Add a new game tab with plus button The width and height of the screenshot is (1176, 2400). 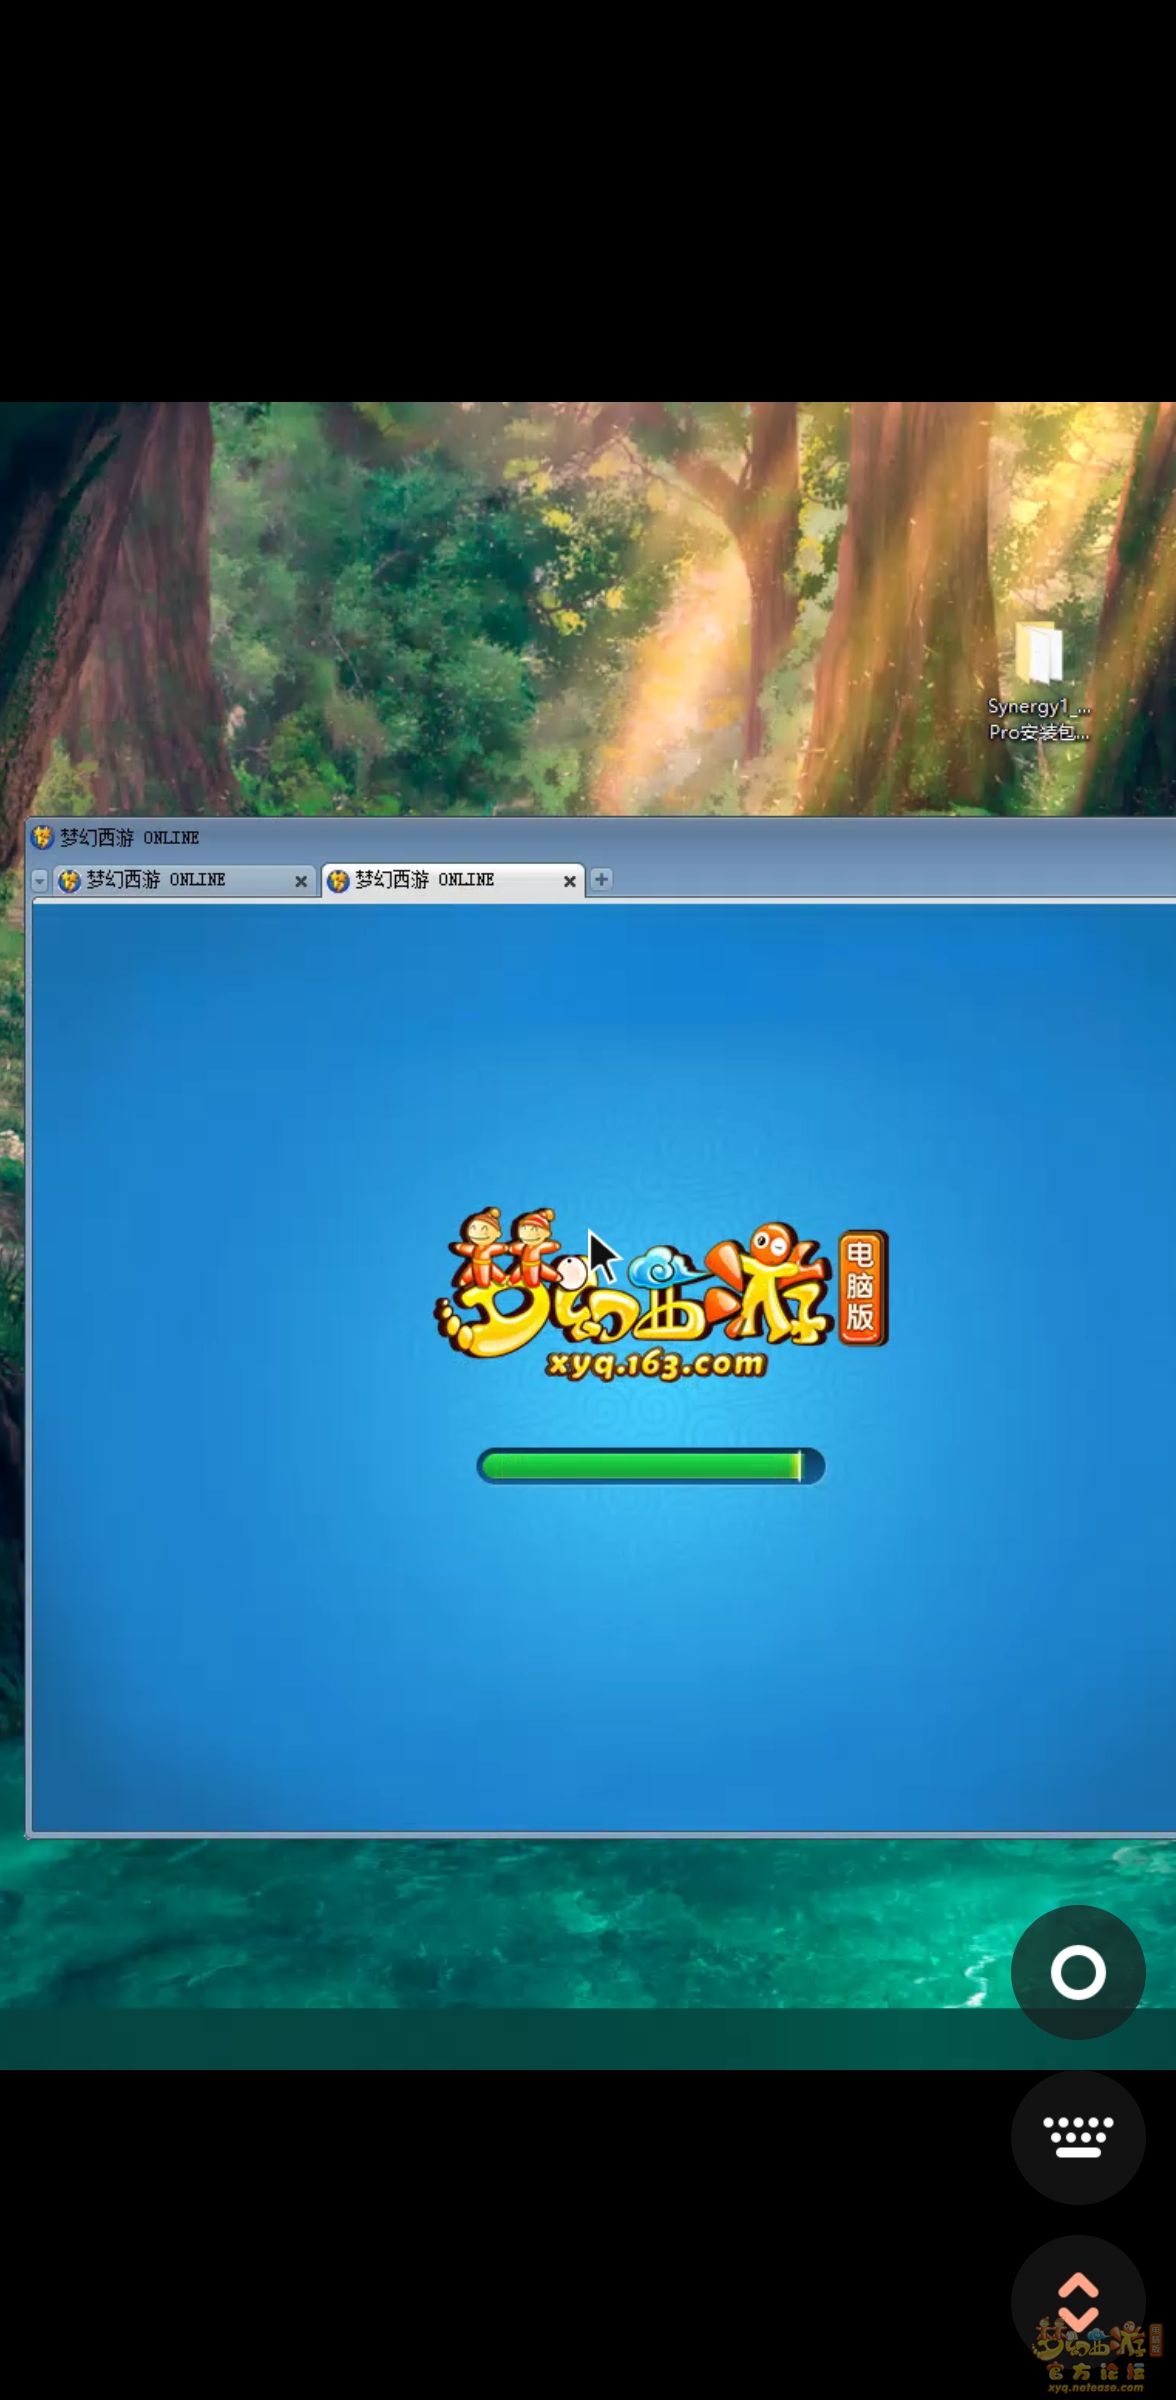pos(601,879)
